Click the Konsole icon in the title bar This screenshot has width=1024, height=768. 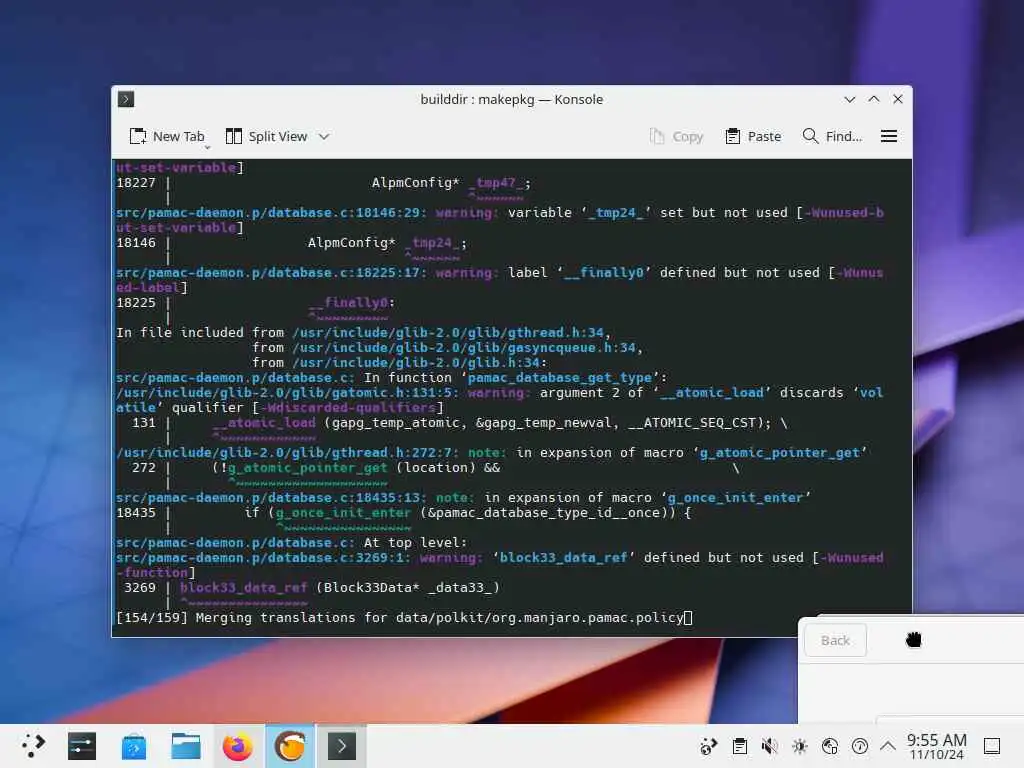click(126, 99)
